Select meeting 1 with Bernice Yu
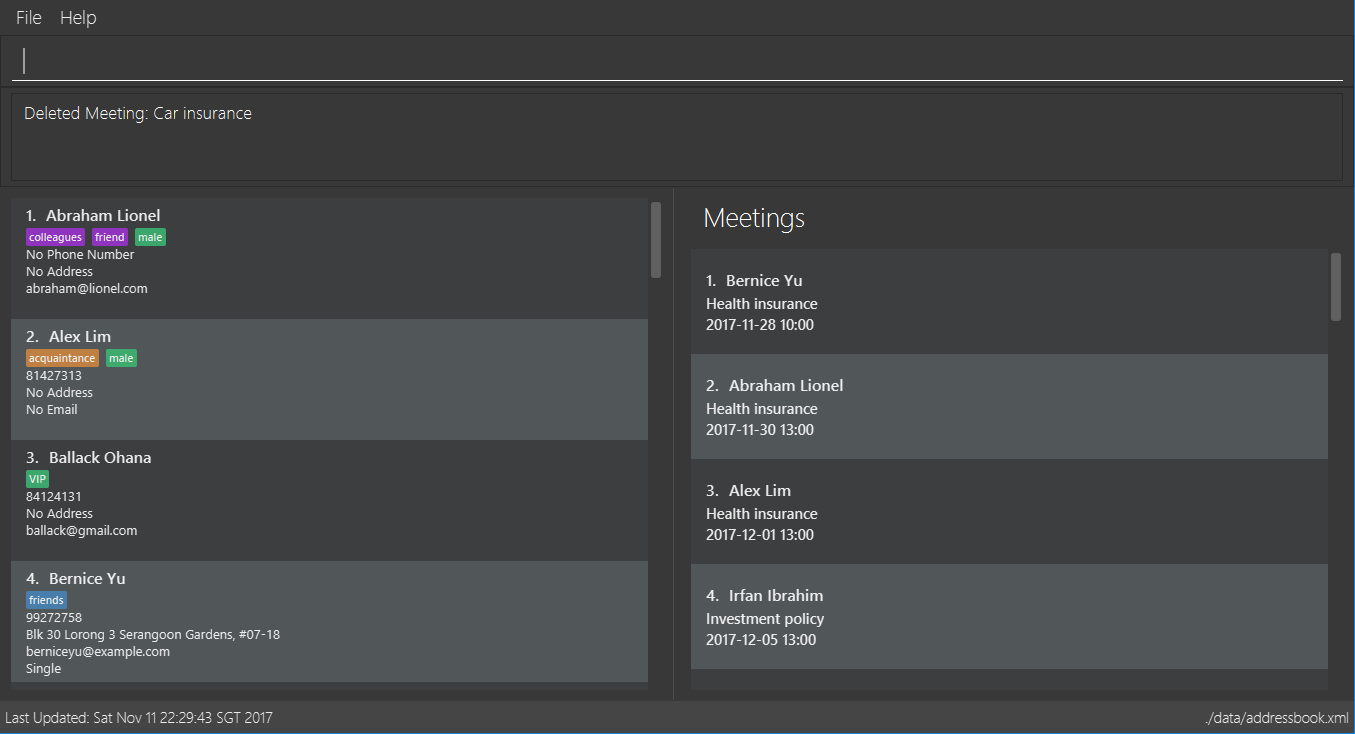 pos(1009,302)
